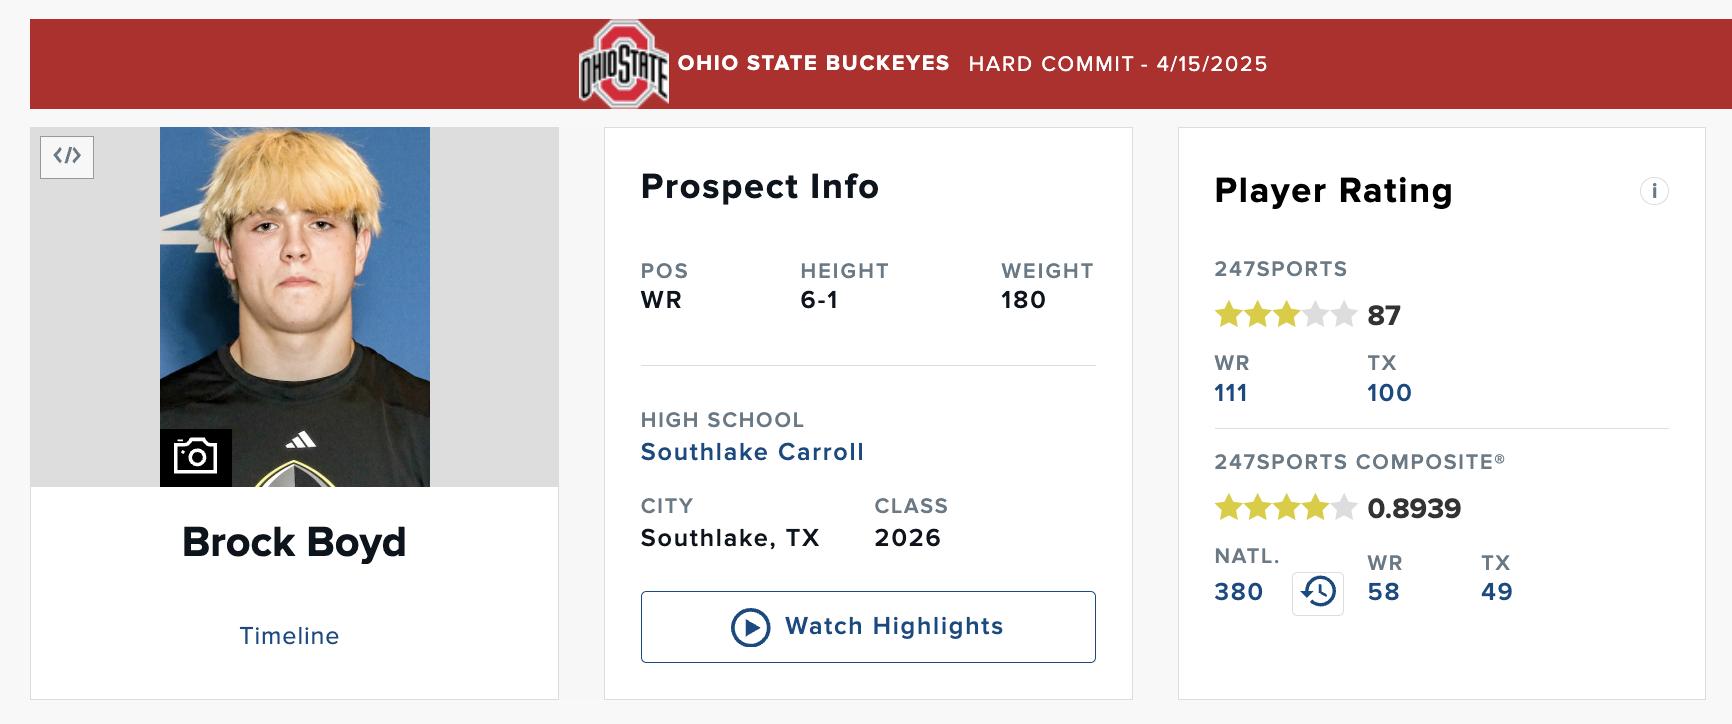This screenshot has height=724, width=1732.
Task: Open the composite TX ranking 49
Action: 1496,592
